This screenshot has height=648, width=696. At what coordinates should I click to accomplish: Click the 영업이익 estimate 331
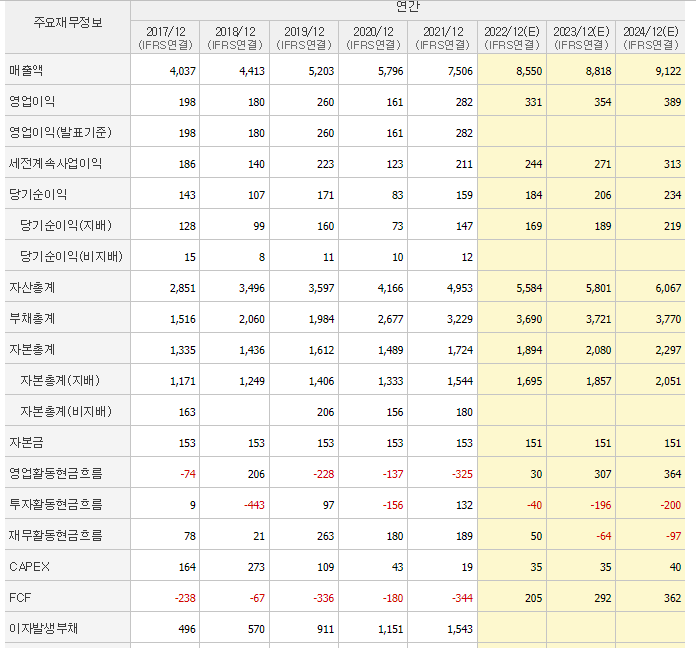tap(534, 102)
